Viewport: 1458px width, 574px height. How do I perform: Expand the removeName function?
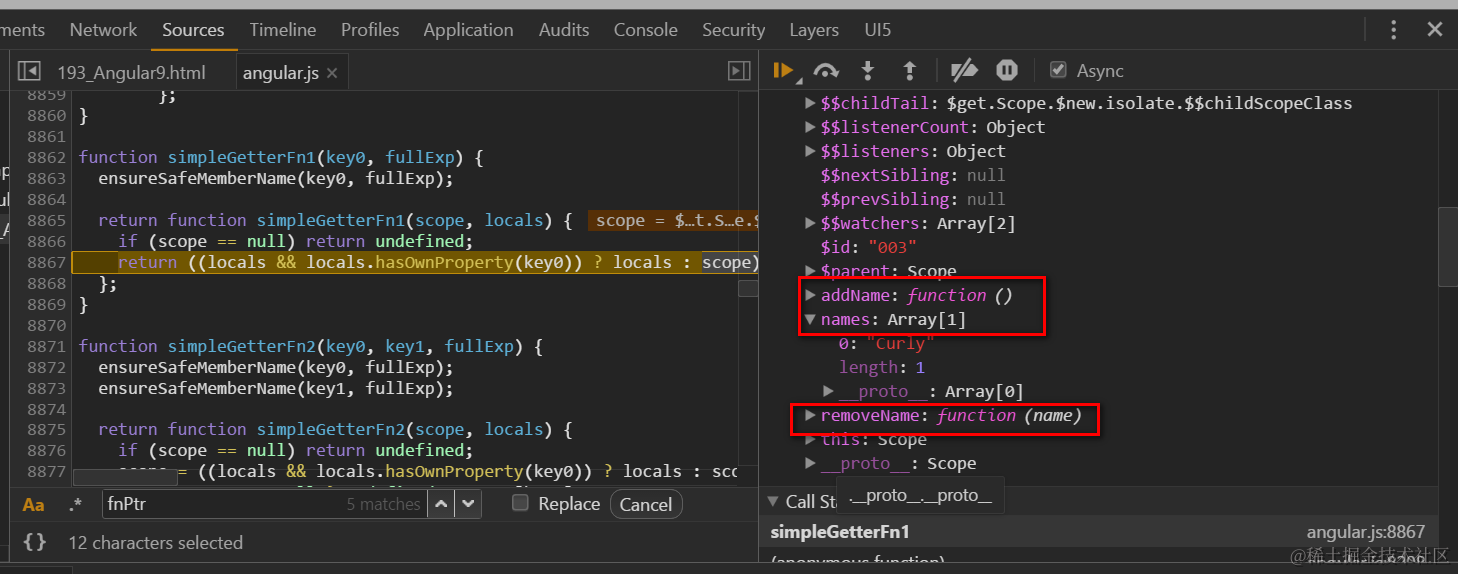(x=811, y=415)
